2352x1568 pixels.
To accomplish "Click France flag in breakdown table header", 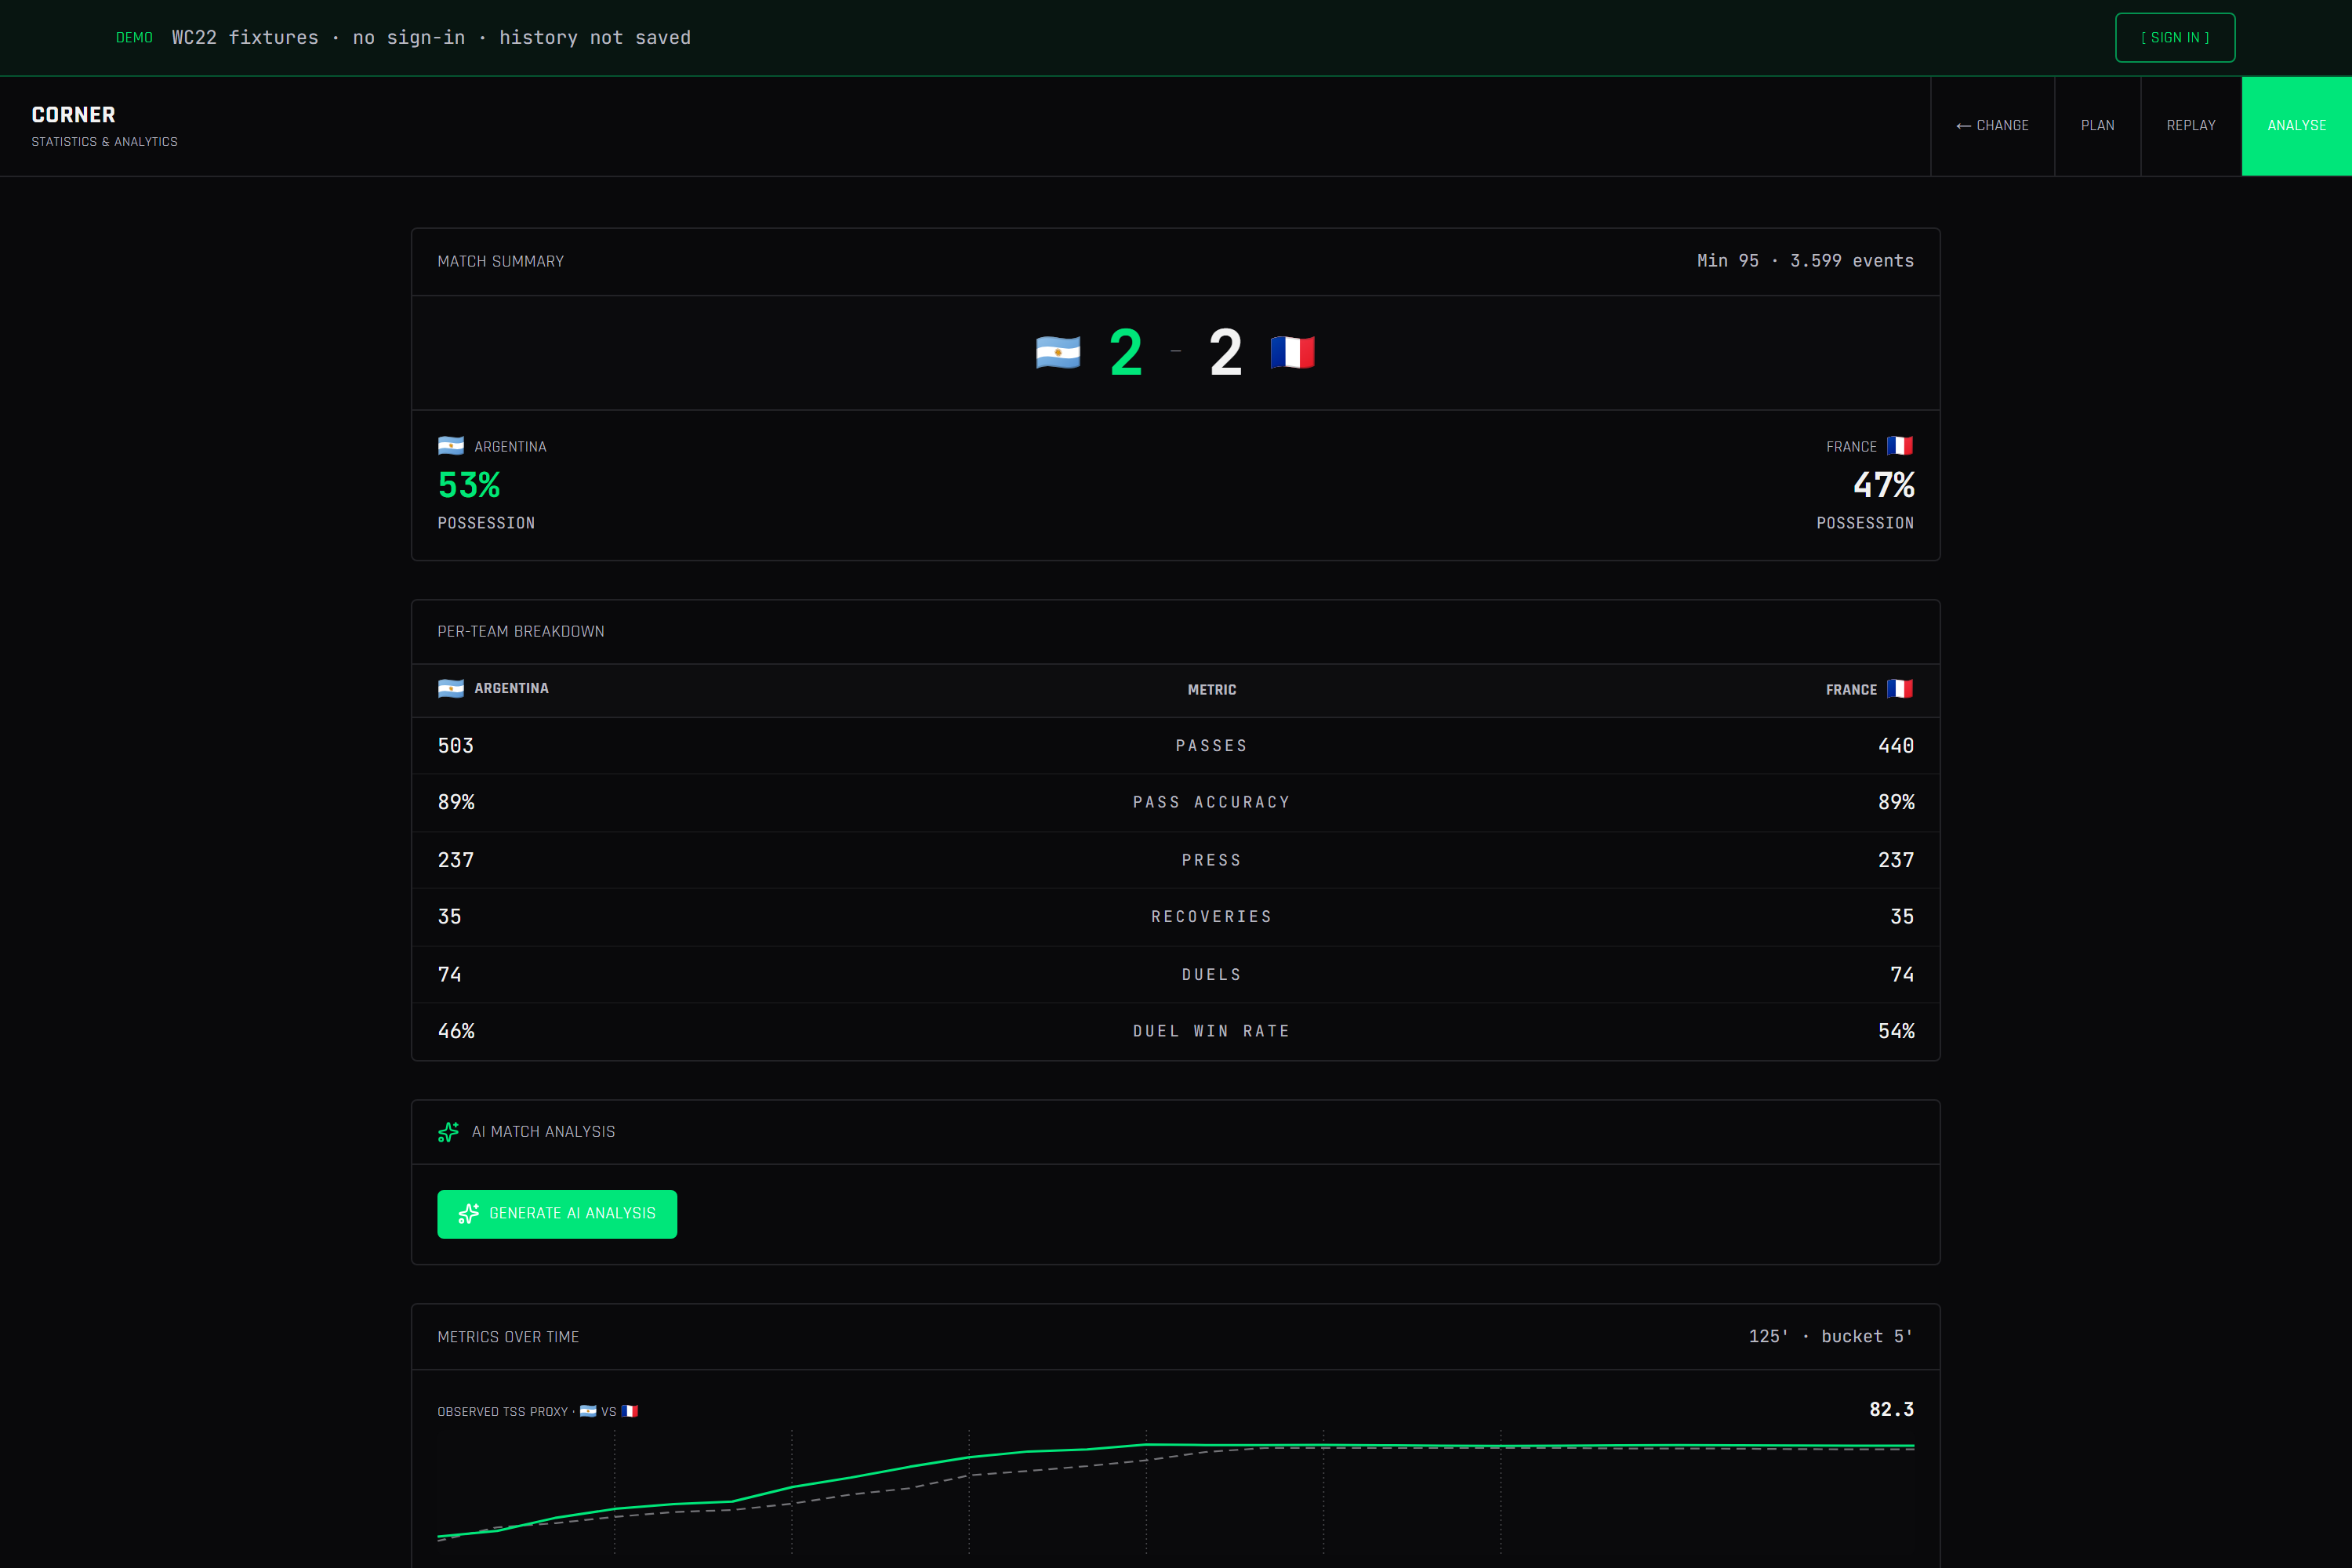I will point(1900,689).
